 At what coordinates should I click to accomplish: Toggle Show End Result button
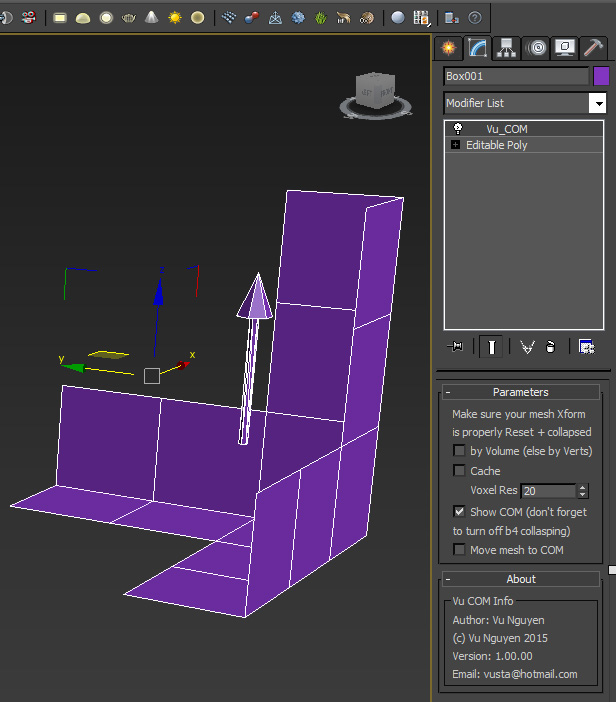[x=491, y=346]
